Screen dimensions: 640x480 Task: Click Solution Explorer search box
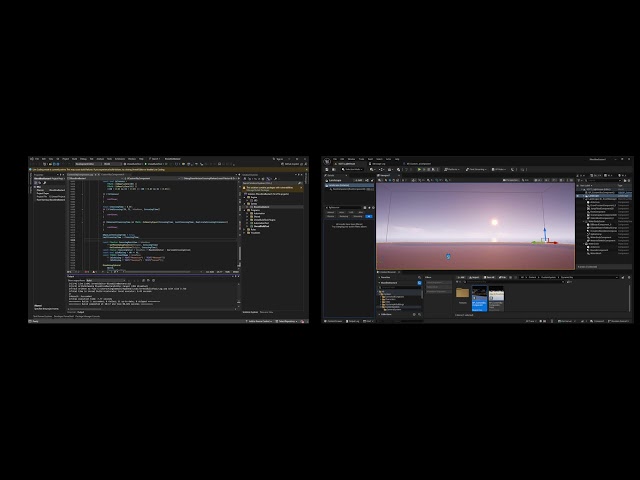click(273, 183)
